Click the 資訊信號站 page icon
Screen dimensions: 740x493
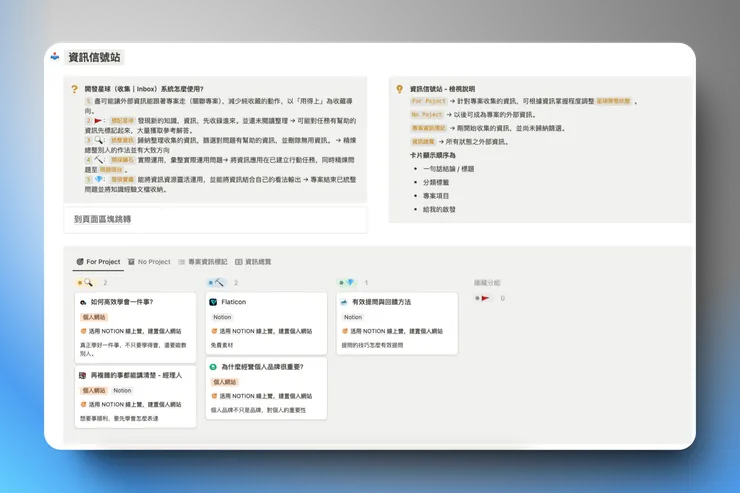(55, 57)
